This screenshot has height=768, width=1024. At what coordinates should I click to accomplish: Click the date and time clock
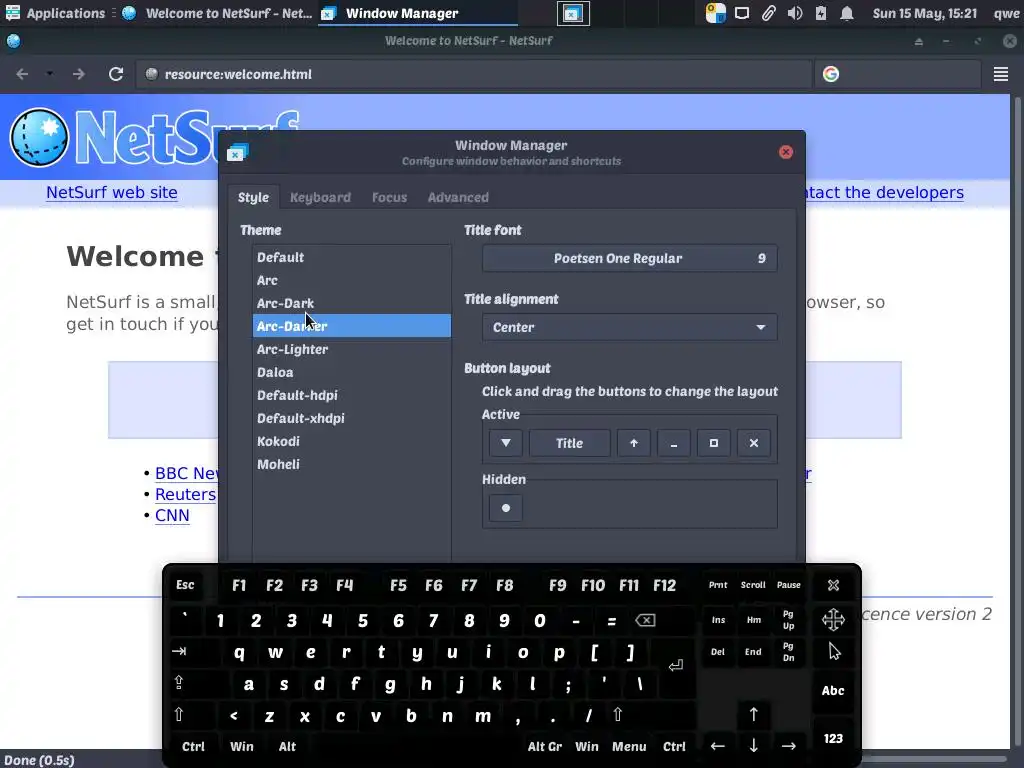(x=925, y=13)
